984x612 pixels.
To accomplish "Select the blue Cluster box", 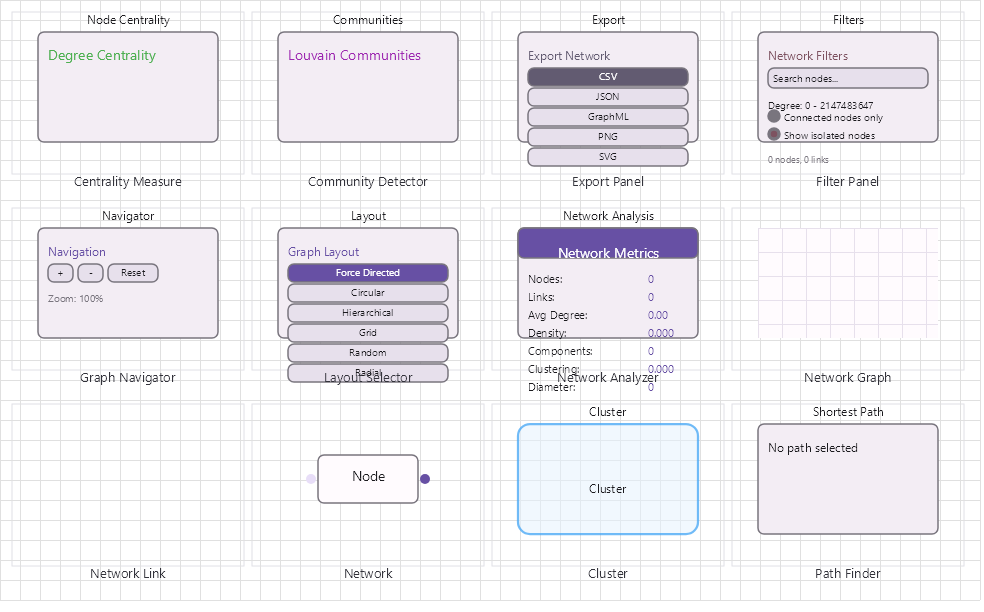I will 607,479.
